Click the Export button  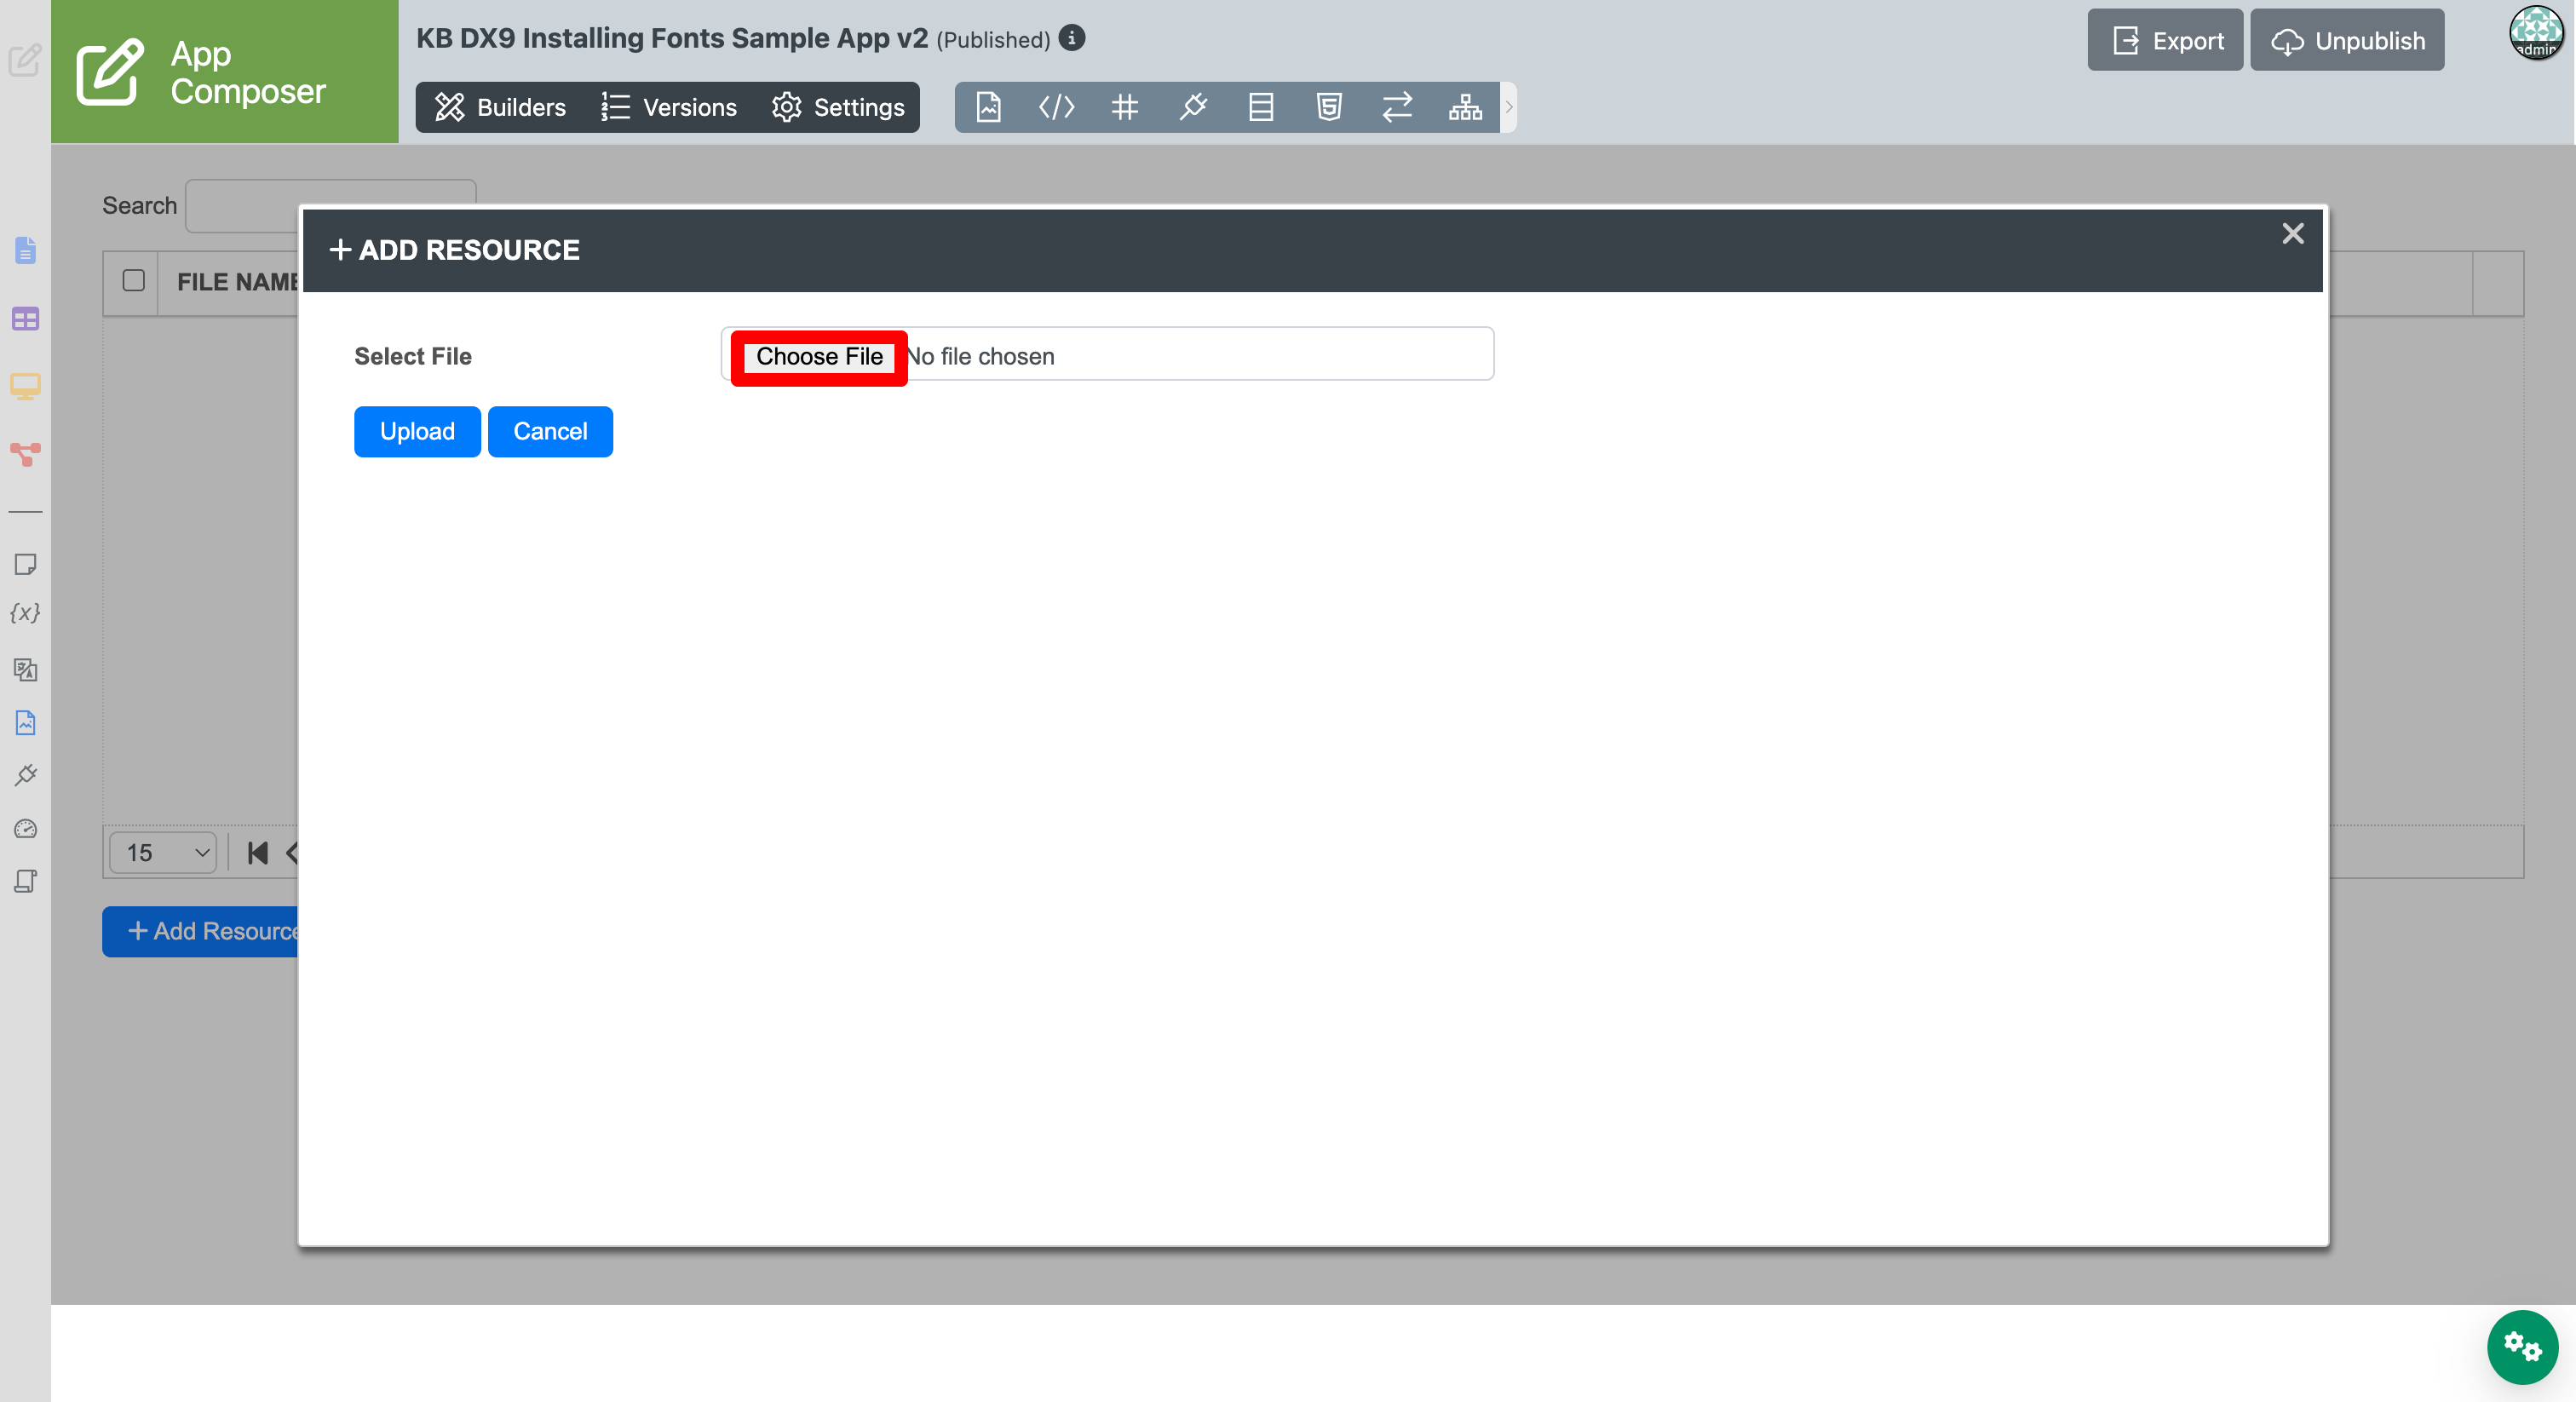[x=2165, y=41]
